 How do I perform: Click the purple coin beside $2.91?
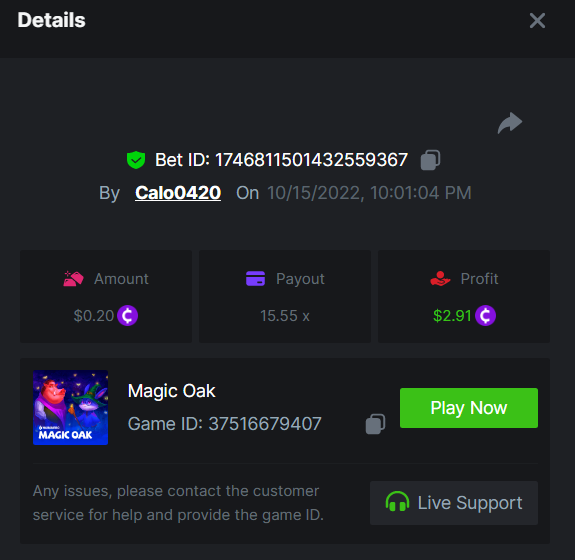click(x=486, y=315)
